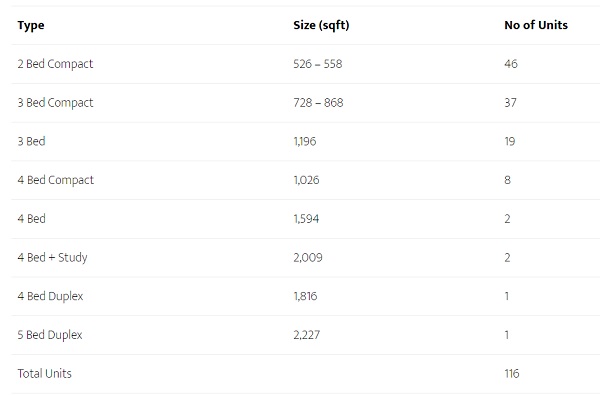Image resolution: width=600 pixels, height=396 pixels.
Task: Click the 526 – 558 size value
Action: click(318, 64)
